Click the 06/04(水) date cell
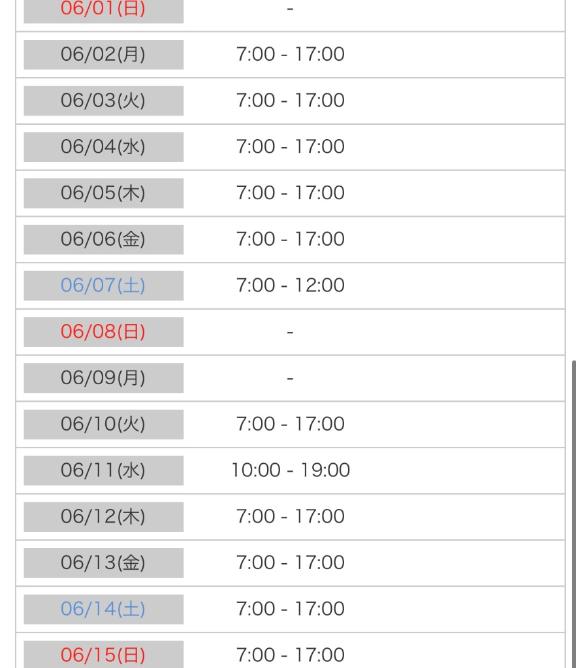576x668 pixels. pyautogui.click(x=104, y=147)
